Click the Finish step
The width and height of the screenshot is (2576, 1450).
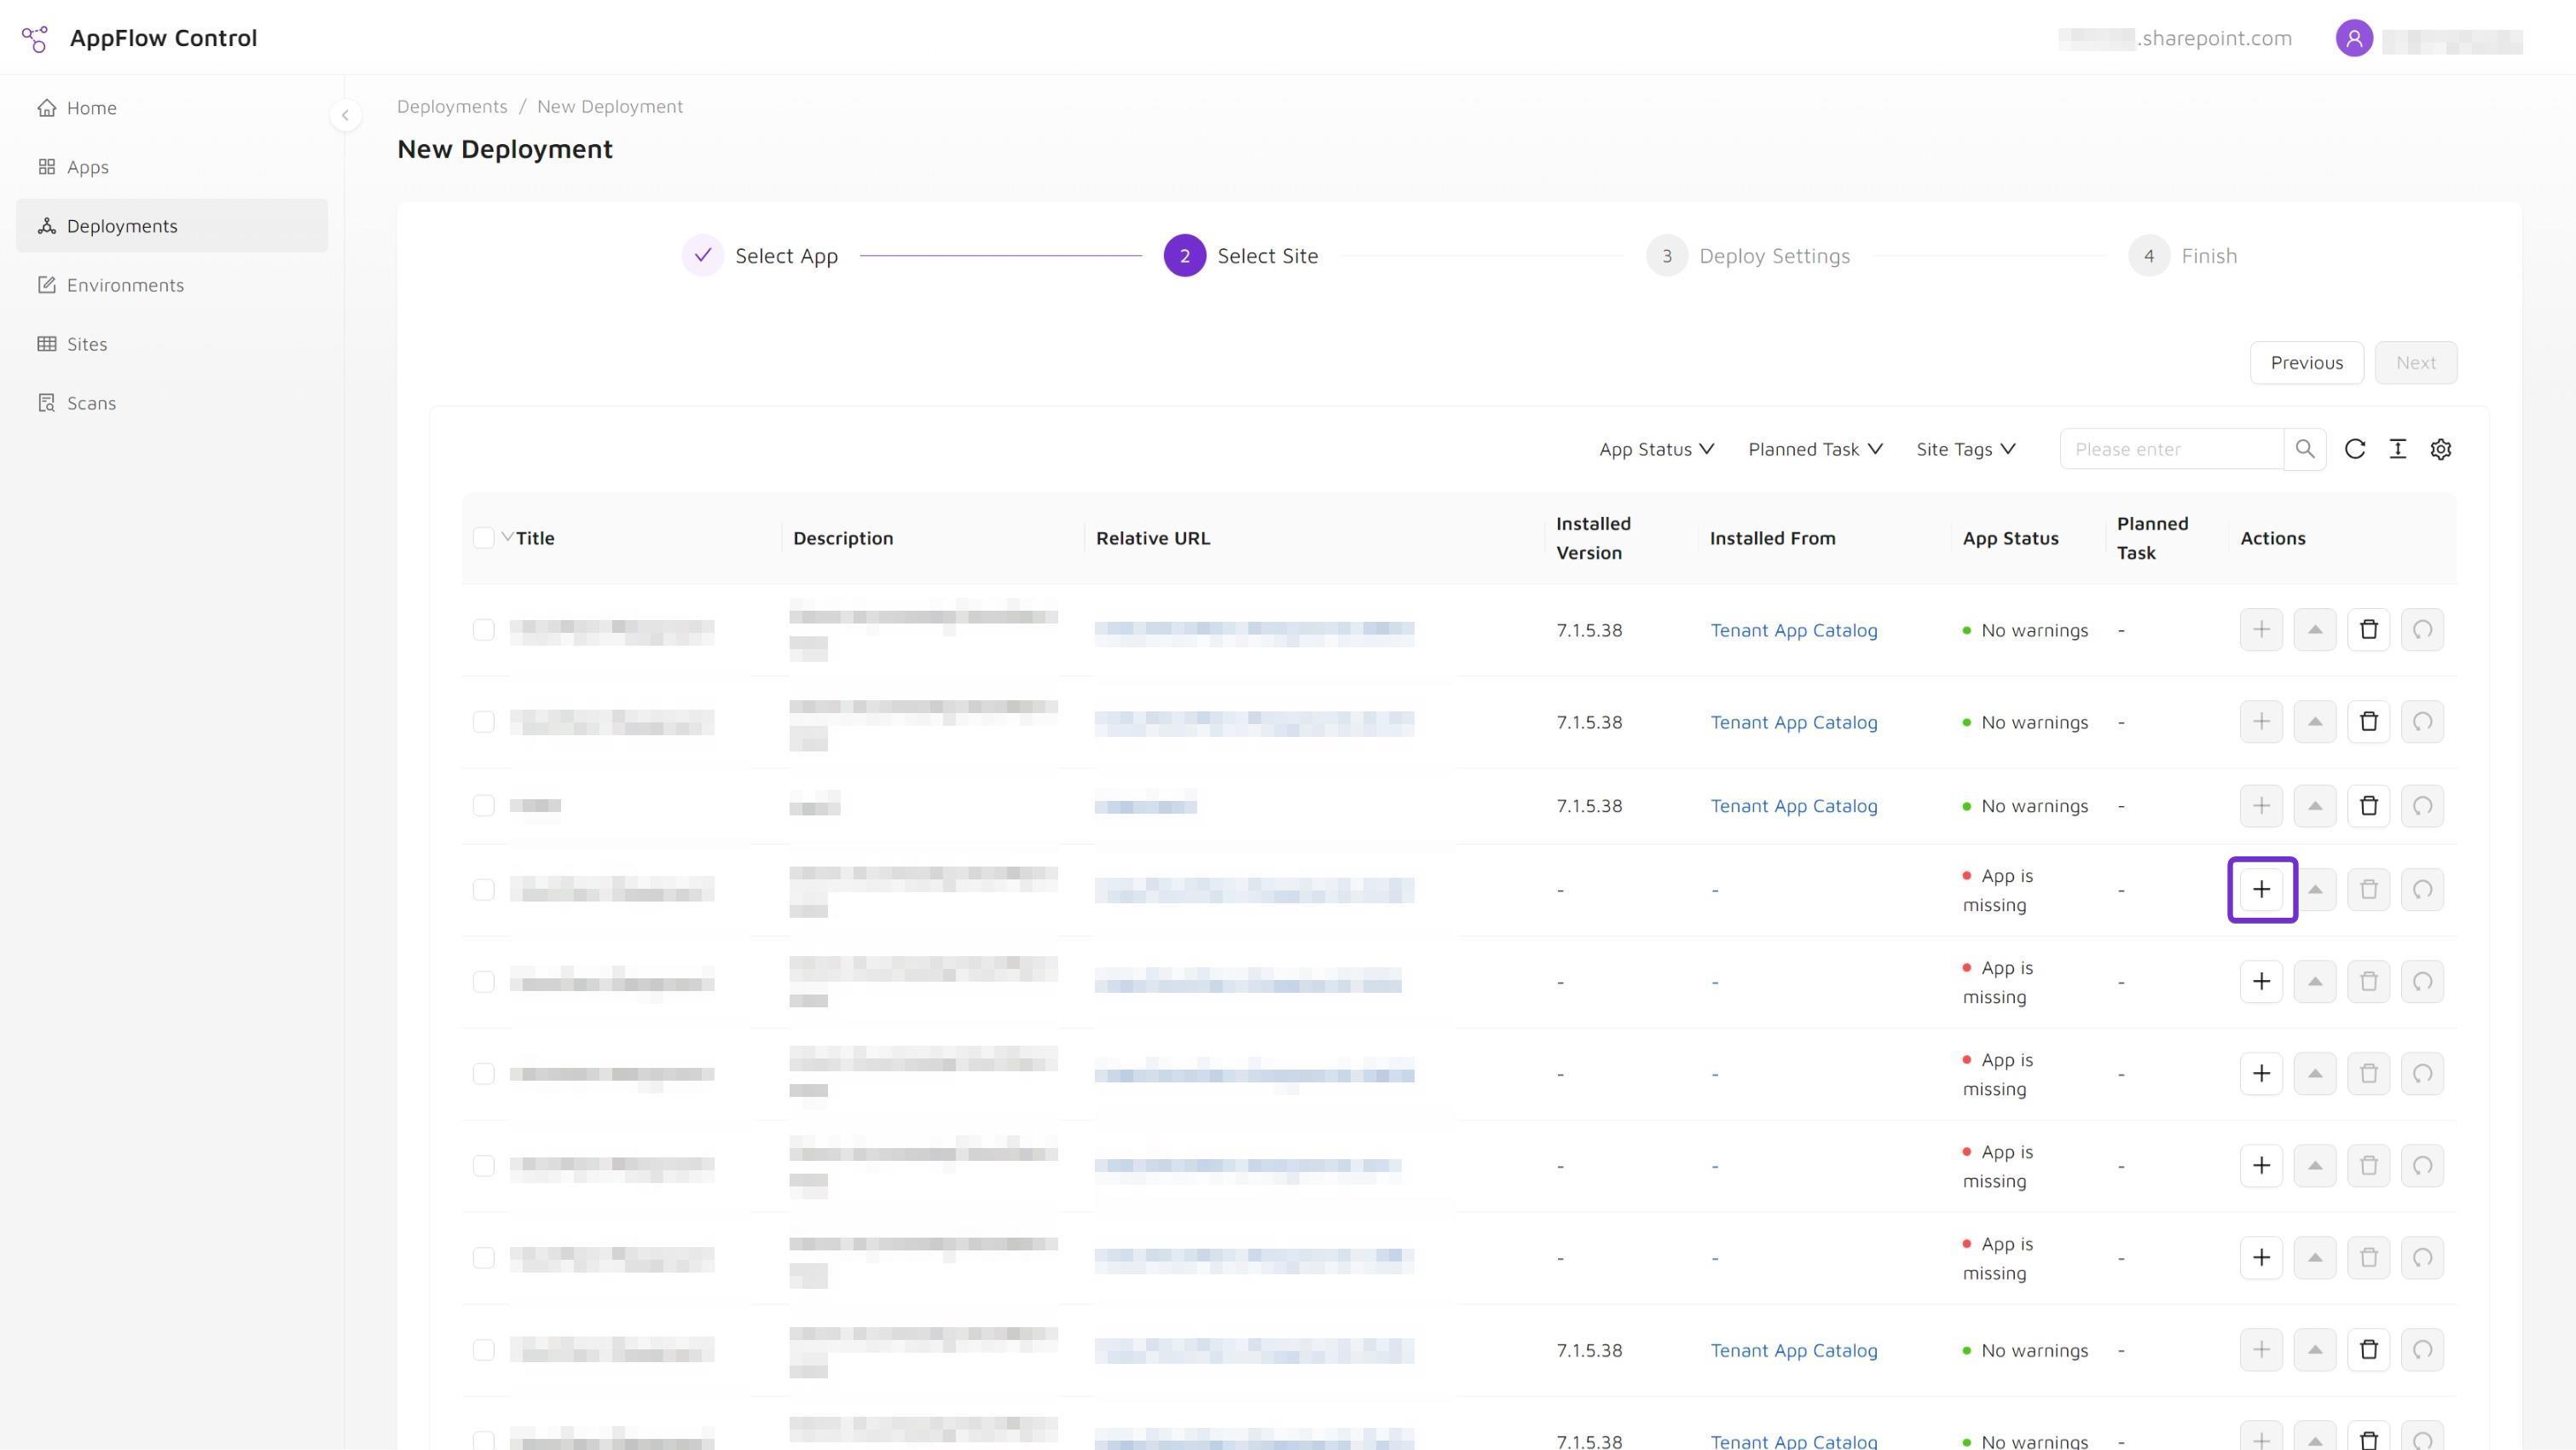point(2183,256)
